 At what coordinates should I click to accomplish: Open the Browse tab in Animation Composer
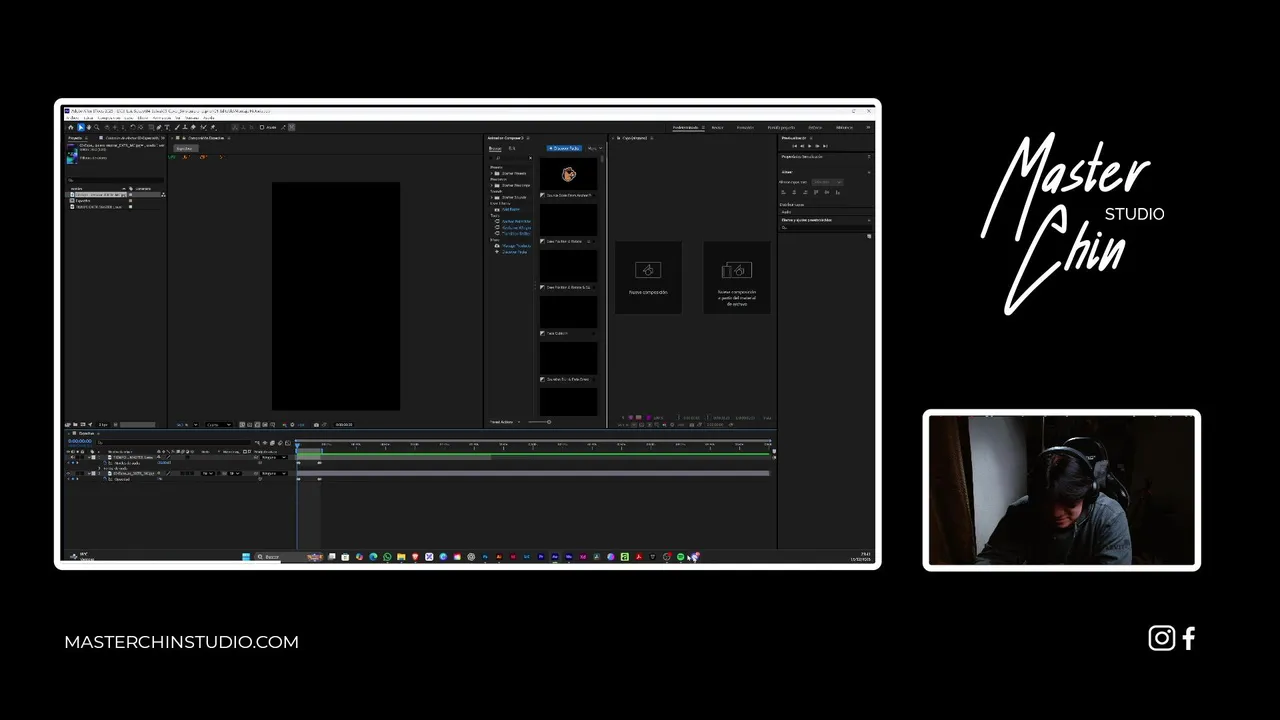[495, 148]
